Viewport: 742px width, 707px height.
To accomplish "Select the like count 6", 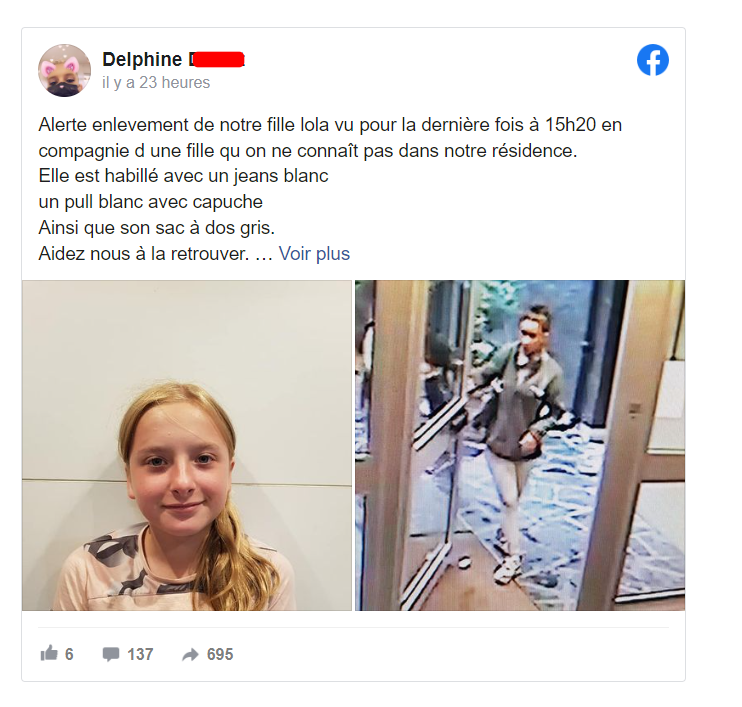I will tap(69, 654).
